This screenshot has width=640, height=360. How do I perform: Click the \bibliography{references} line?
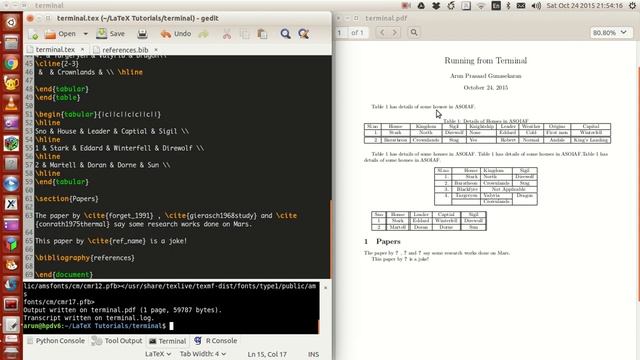pyautogui.click(x=85, y=258)
